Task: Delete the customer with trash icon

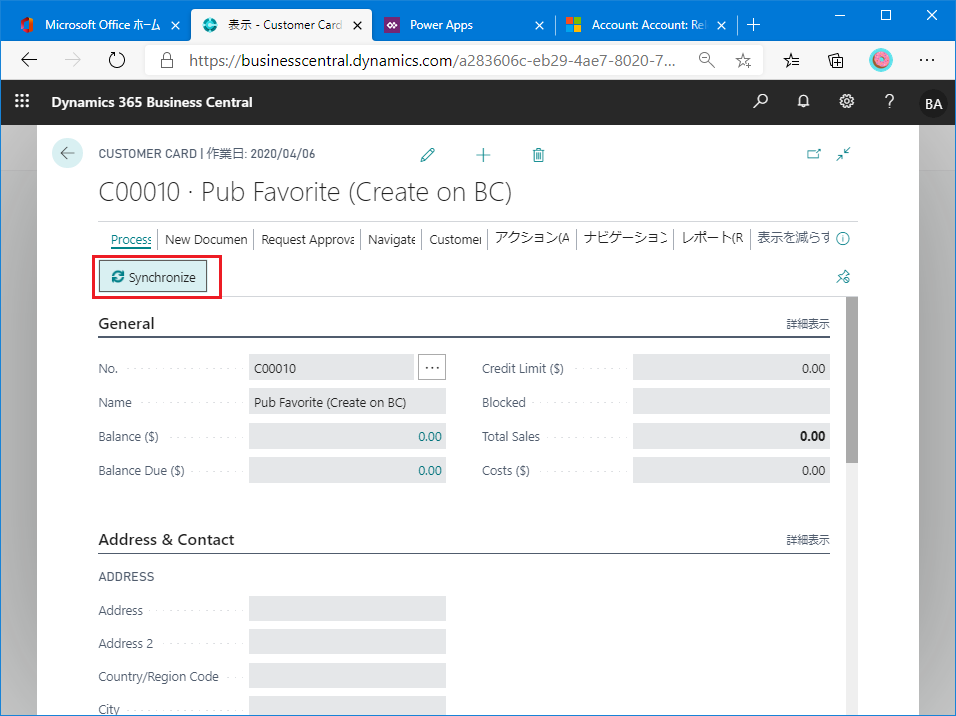Action: [538, 155]
